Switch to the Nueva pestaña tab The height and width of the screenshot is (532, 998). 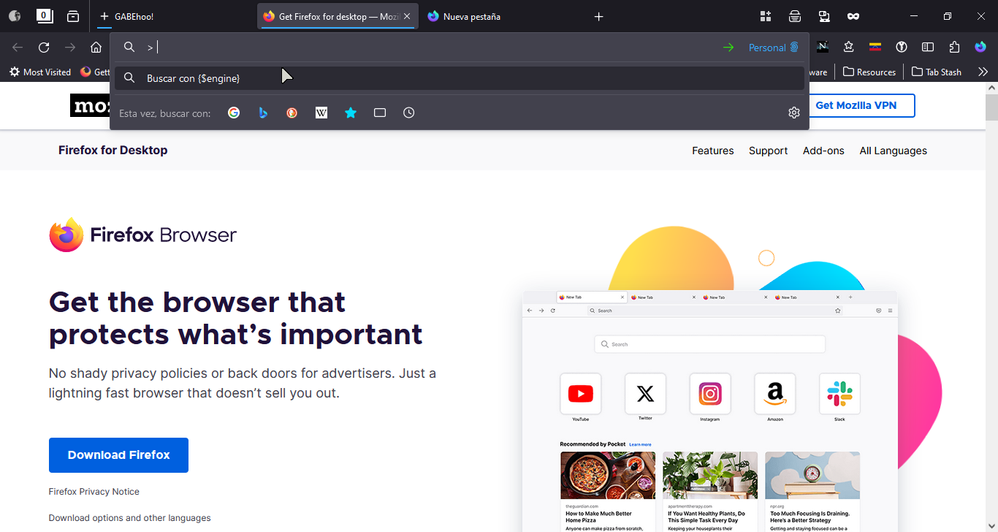pos(500,17)
